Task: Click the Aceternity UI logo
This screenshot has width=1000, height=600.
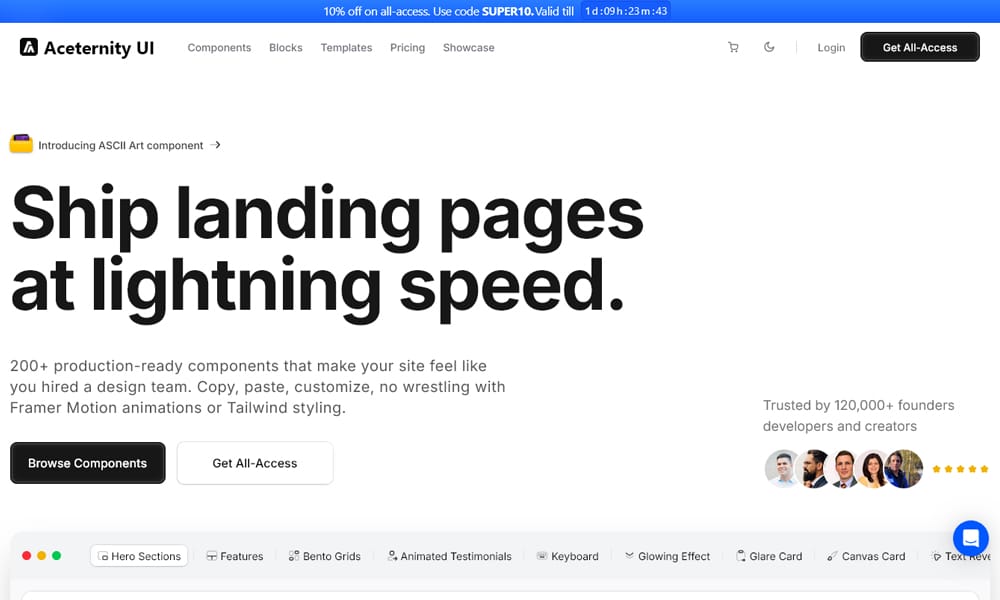Action: click(86, 47)
